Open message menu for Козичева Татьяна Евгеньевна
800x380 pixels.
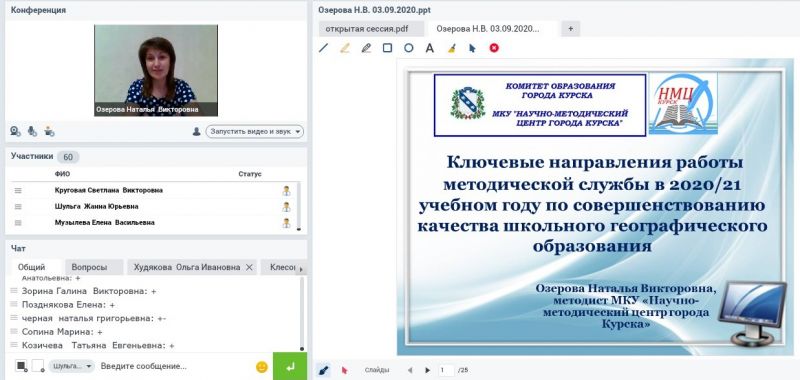click(14, 345)
